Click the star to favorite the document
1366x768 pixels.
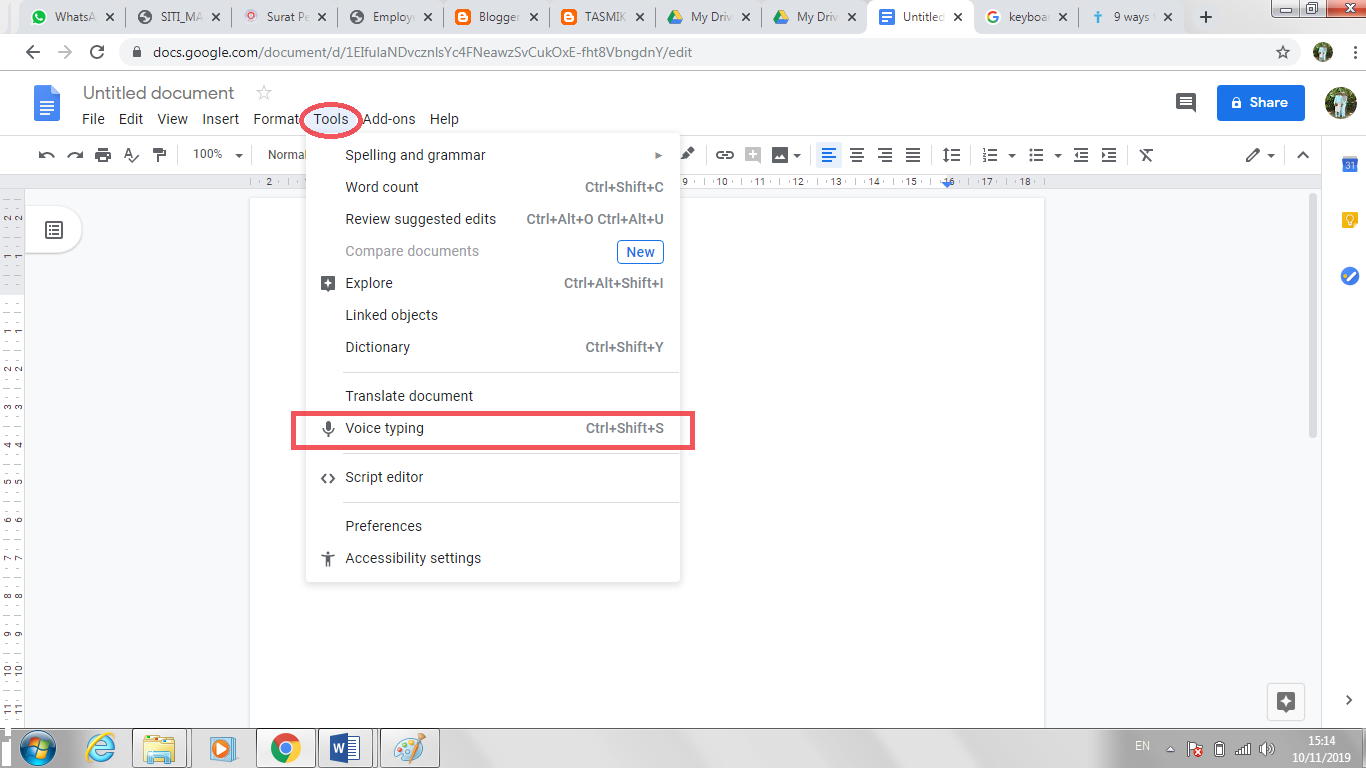(262, 92)
